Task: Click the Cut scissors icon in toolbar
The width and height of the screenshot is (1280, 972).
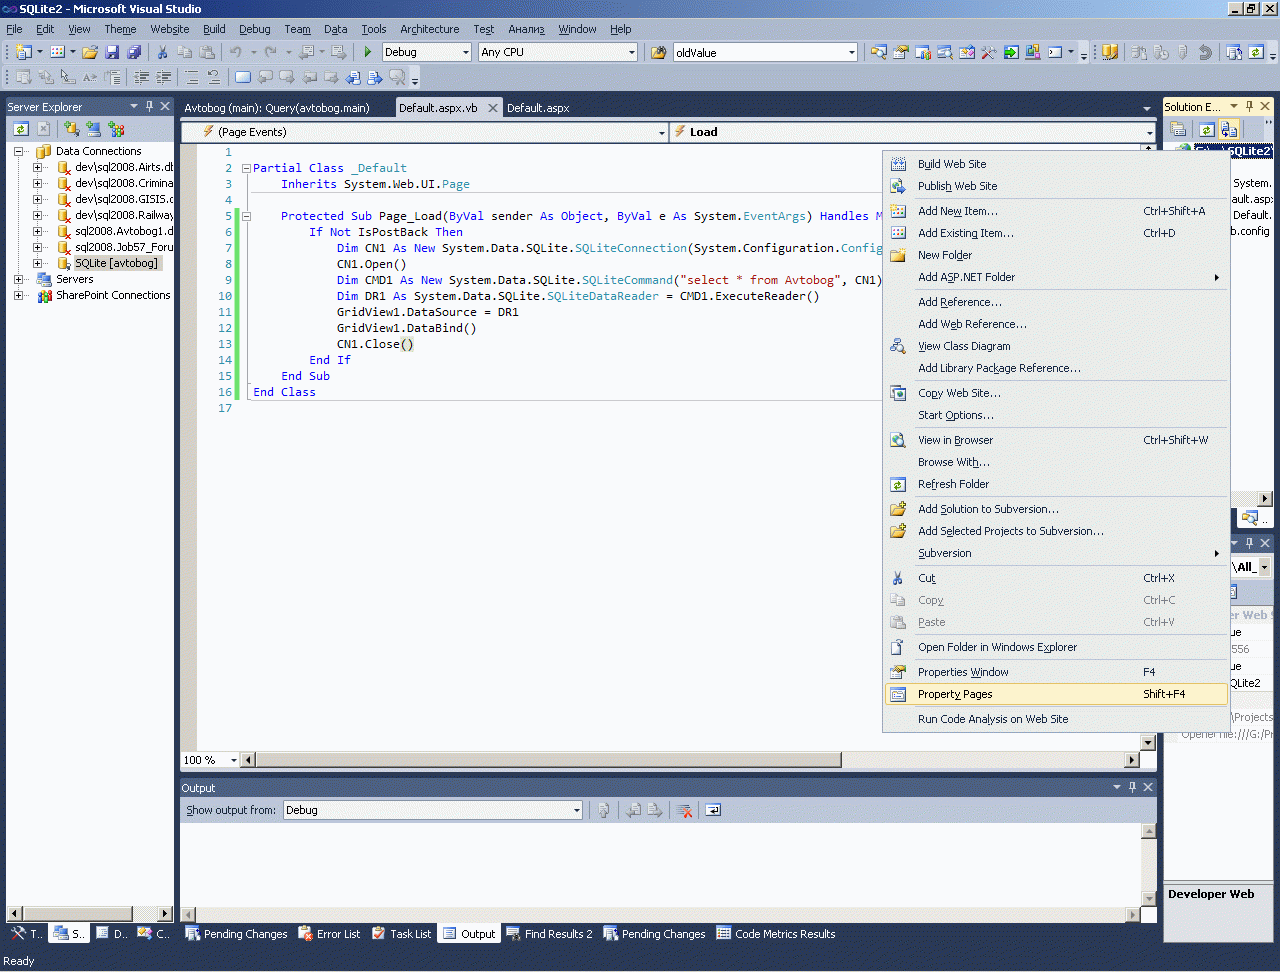Action: coord(162,52)
